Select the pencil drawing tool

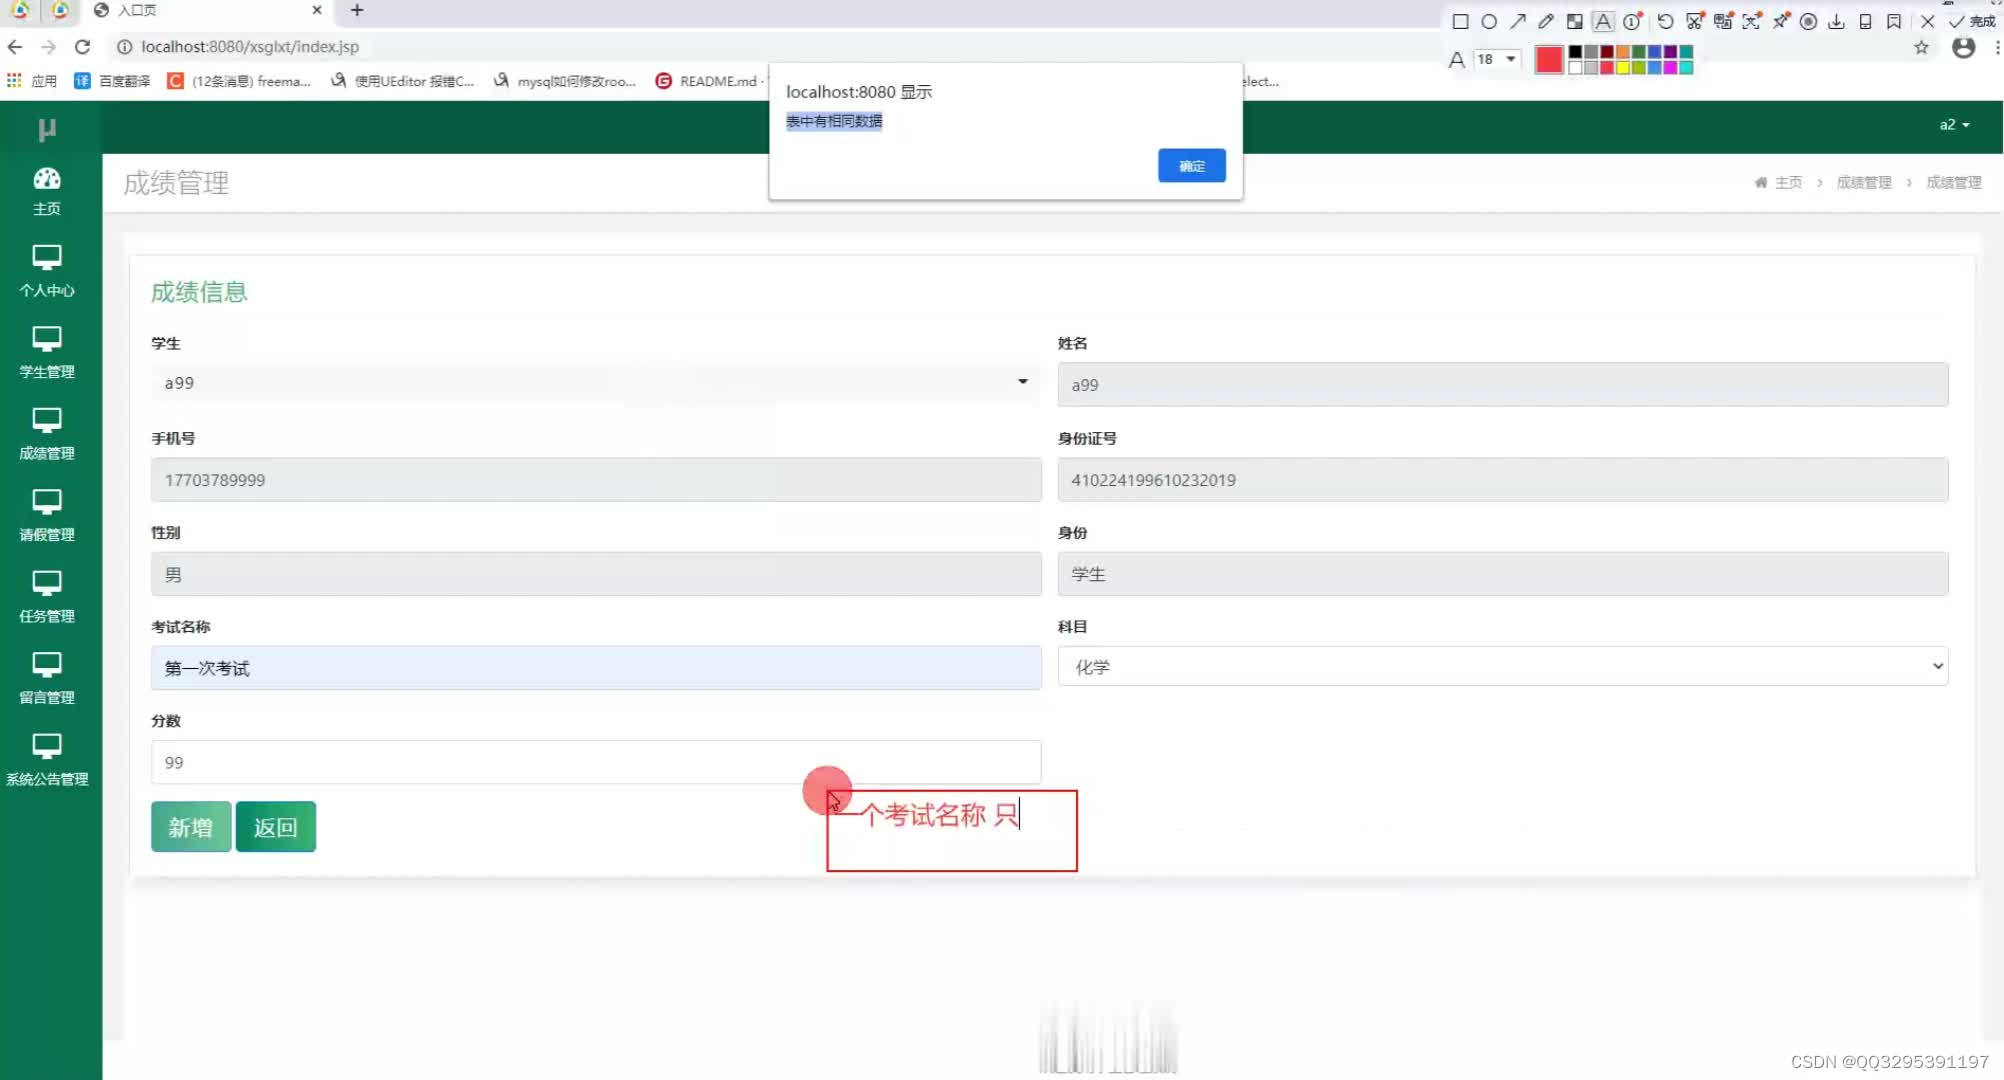1546,21
